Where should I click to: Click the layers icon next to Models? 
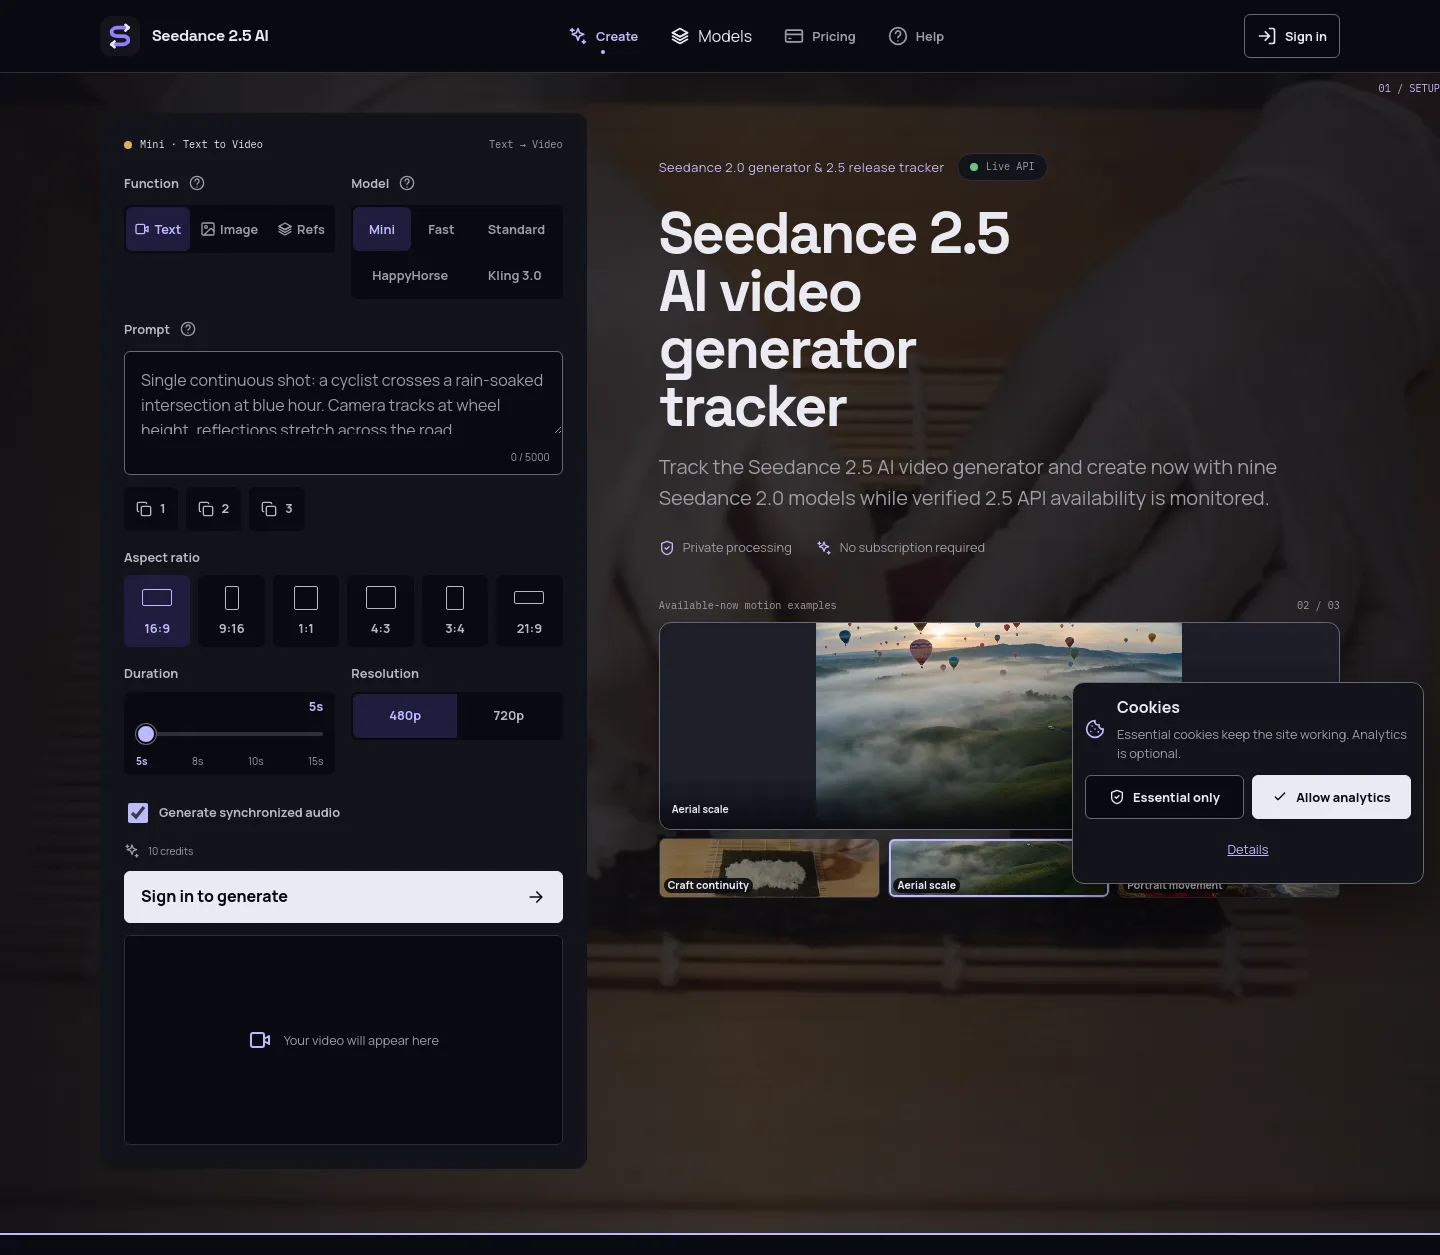click(680, 36)
